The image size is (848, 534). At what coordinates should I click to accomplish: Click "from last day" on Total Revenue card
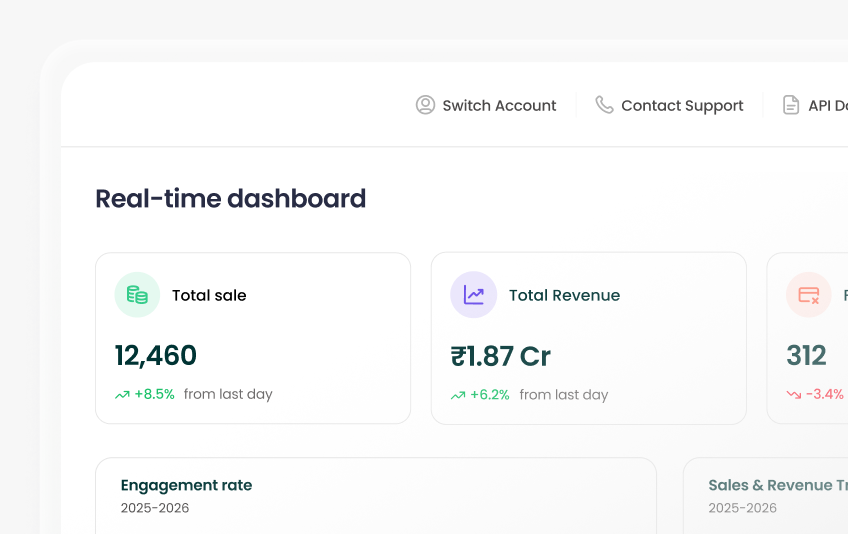click(564, 395)
